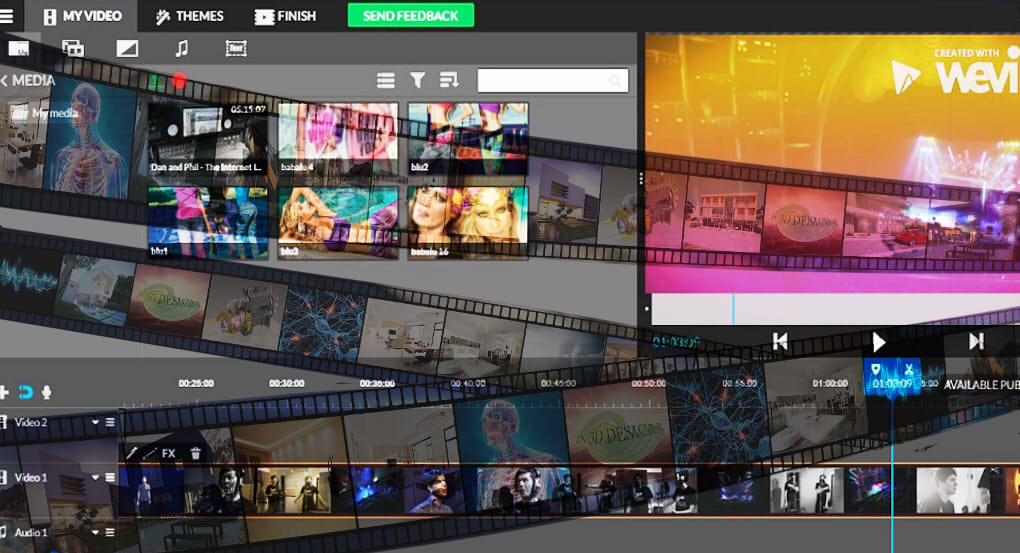This screenshot has width=1020, height=553.
Task: Switch media to list view
Action: tap(386, 81)
